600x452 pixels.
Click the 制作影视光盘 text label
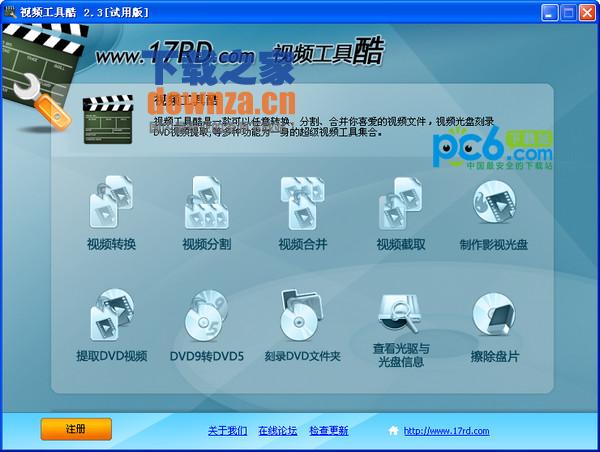[x=494, y=245]
